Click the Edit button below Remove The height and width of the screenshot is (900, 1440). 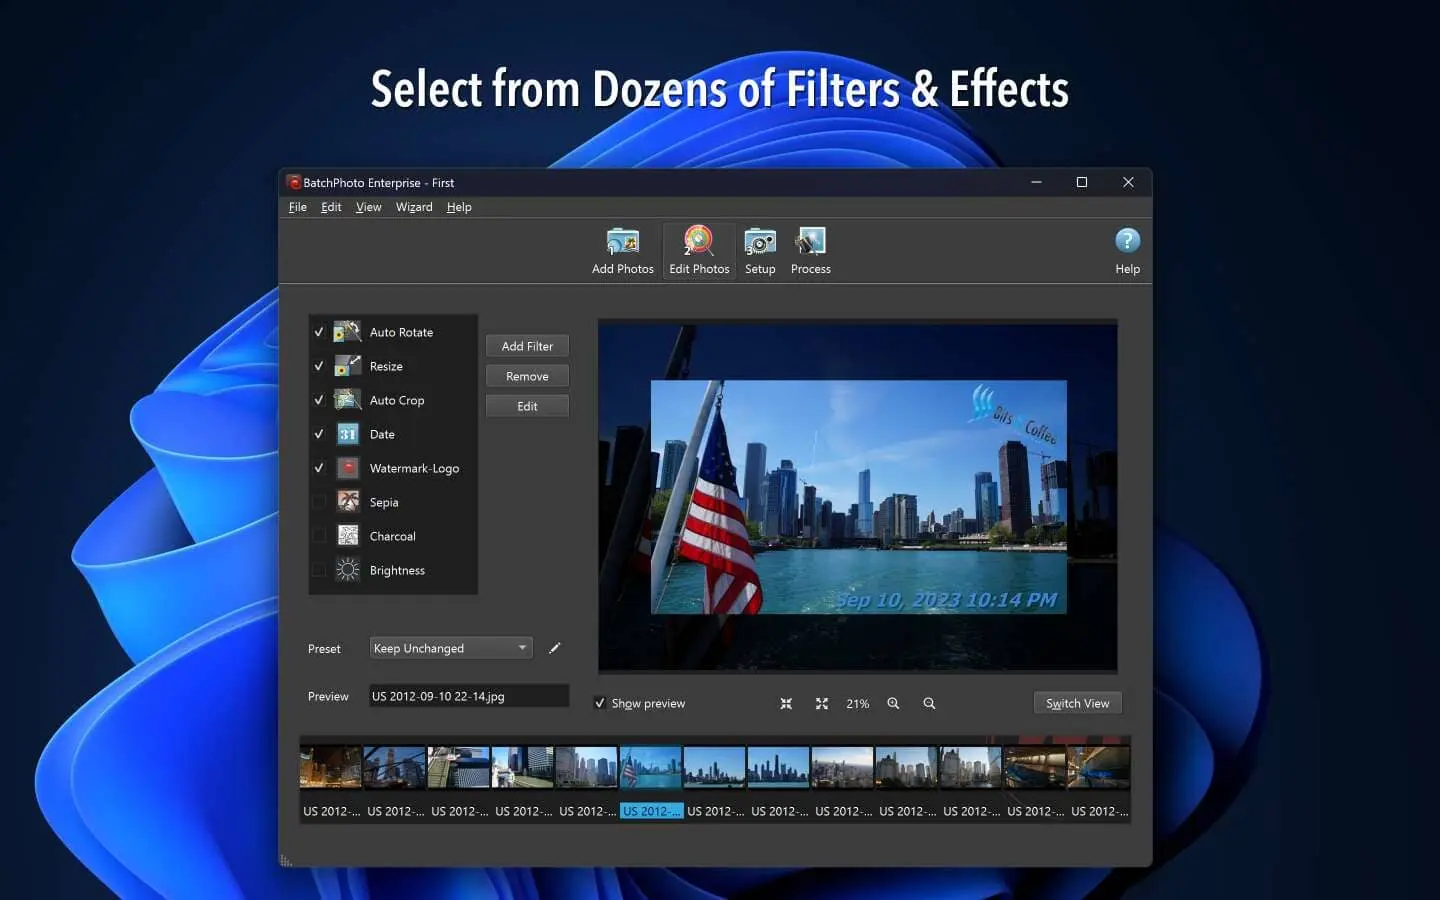527,406
